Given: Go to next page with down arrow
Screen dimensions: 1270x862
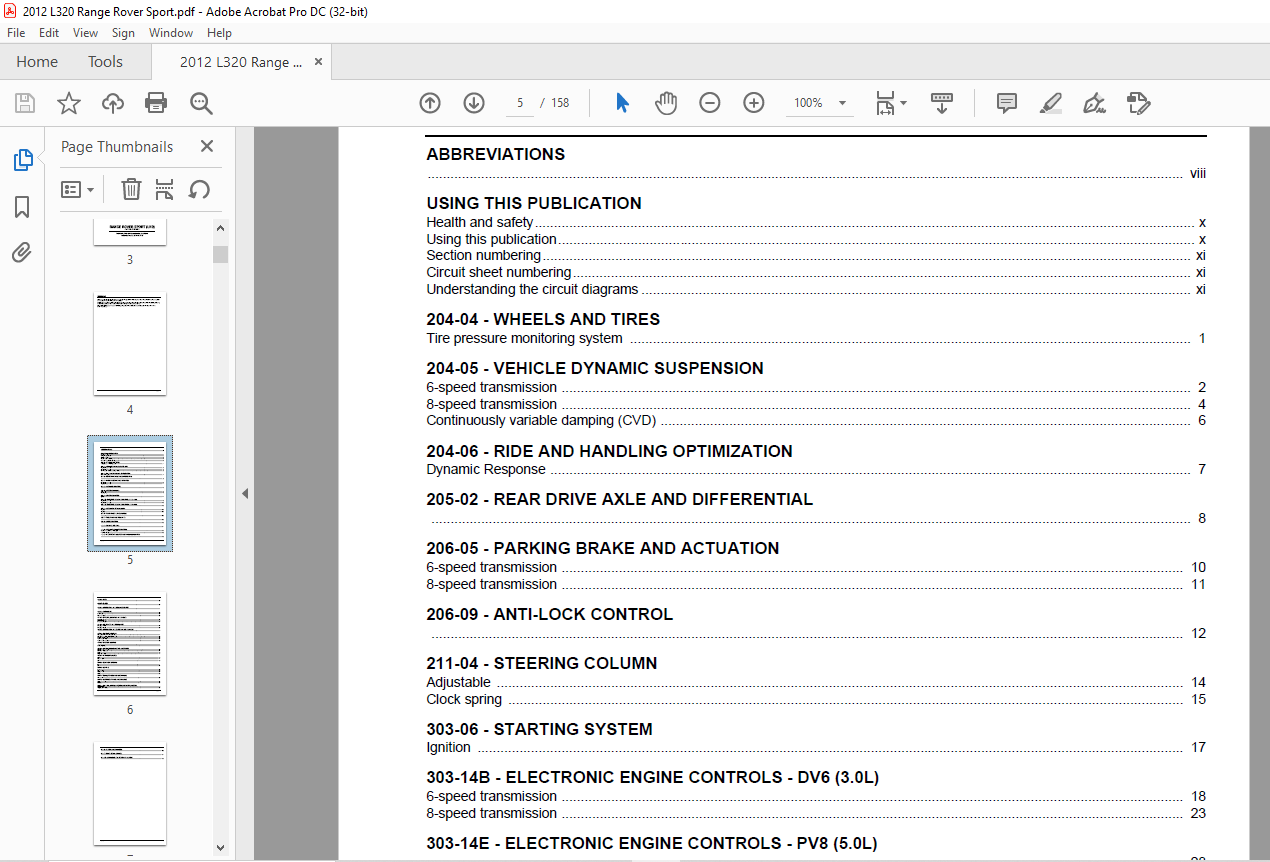Looking at the screenshot, I should [x=474, y=103].
